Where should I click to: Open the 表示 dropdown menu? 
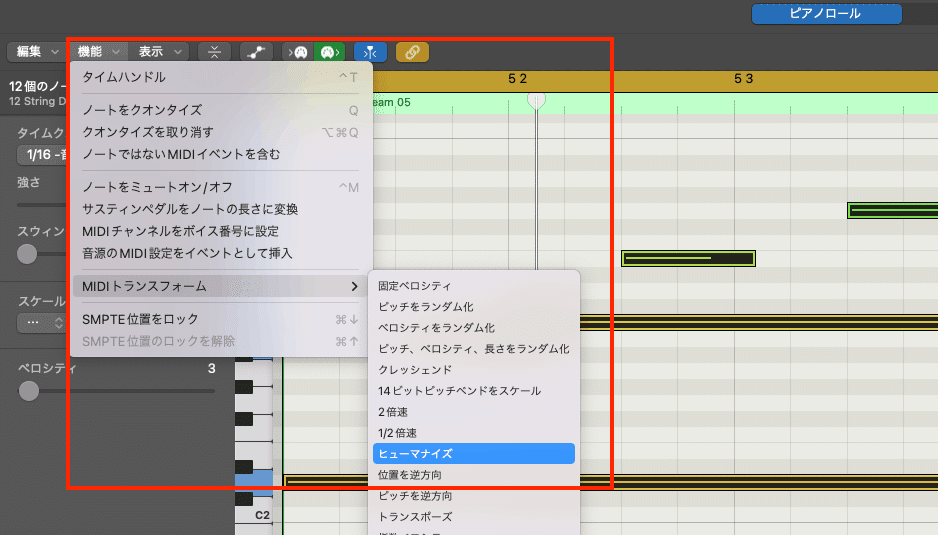click(160, 52)
